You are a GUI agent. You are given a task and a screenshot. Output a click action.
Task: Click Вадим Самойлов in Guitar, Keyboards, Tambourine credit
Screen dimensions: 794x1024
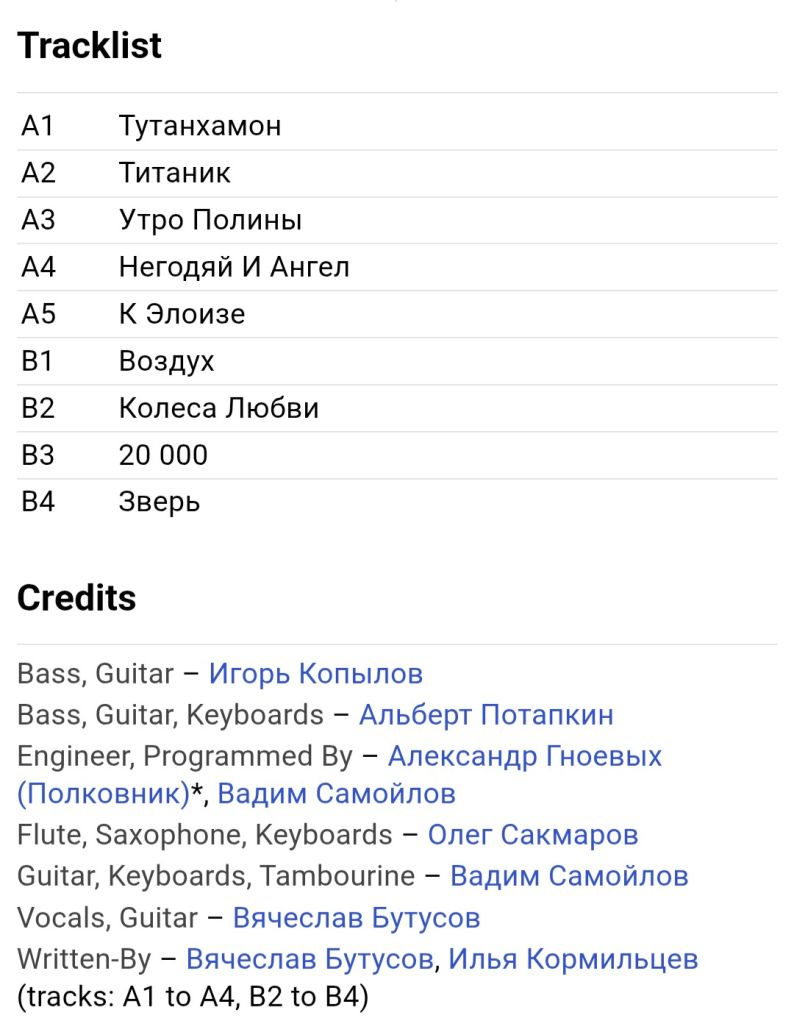click(x=569, y=876)
